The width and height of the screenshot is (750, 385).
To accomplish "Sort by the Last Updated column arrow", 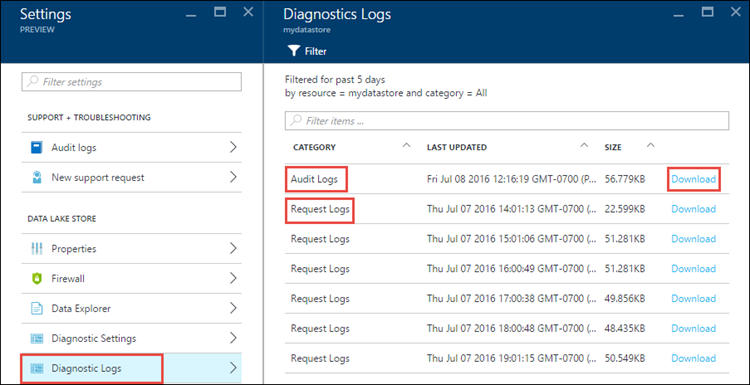I will point(584,145).
